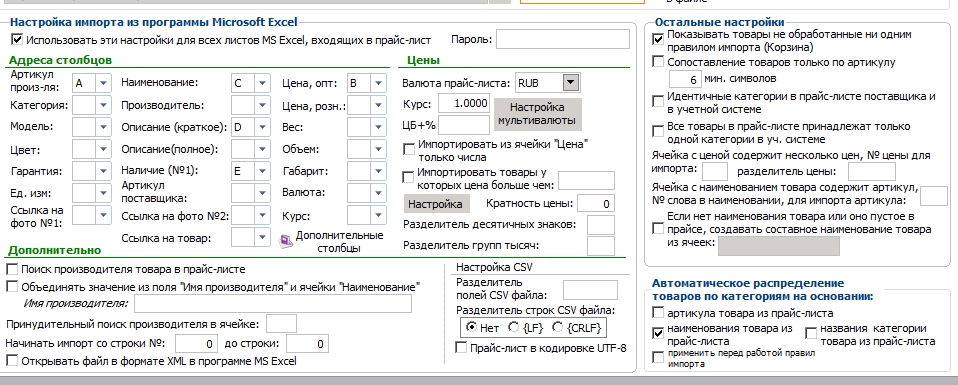
Task: Click the Настройка button near Кратность цены
Action: click(436, 204)
